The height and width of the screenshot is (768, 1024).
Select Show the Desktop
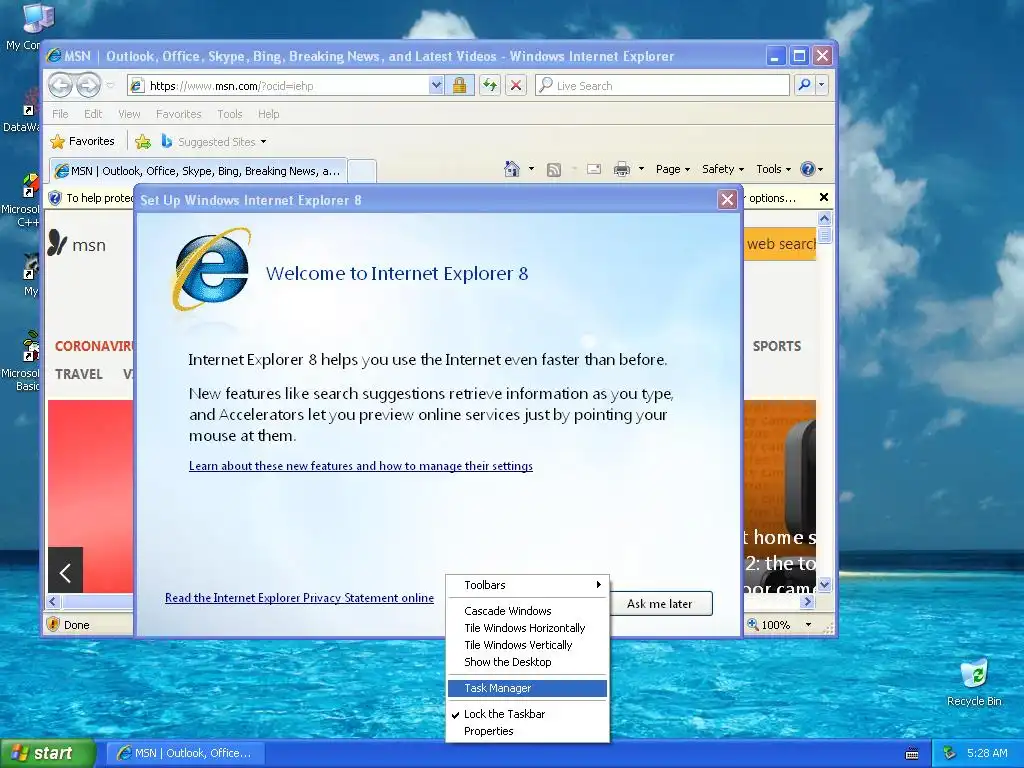coord(528,662)
